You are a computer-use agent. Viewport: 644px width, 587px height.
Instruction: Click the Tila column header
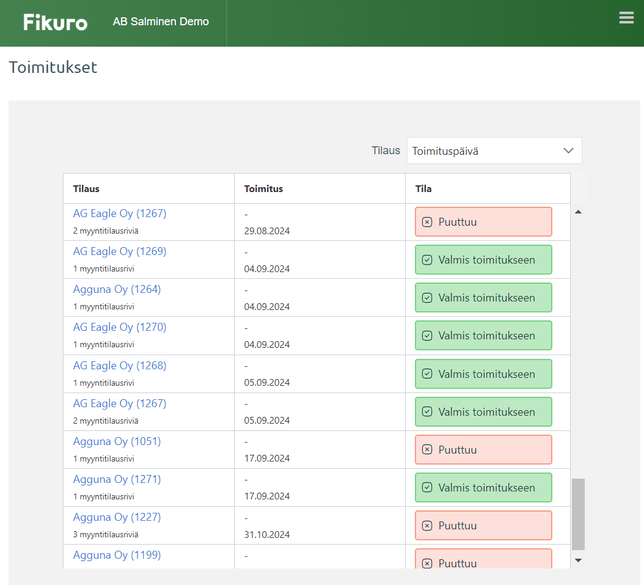tap(424, 188)
